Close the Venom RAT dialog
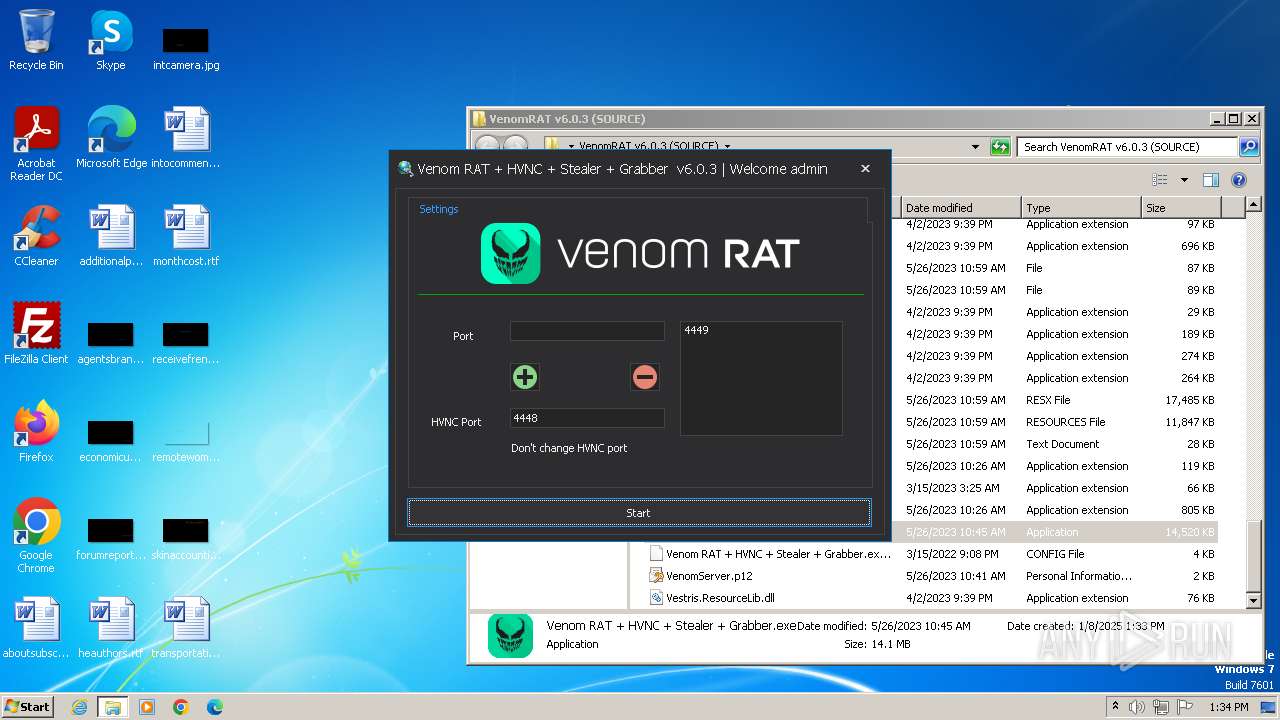This screenshot has height=720, width=1280. tap(865, 169)
